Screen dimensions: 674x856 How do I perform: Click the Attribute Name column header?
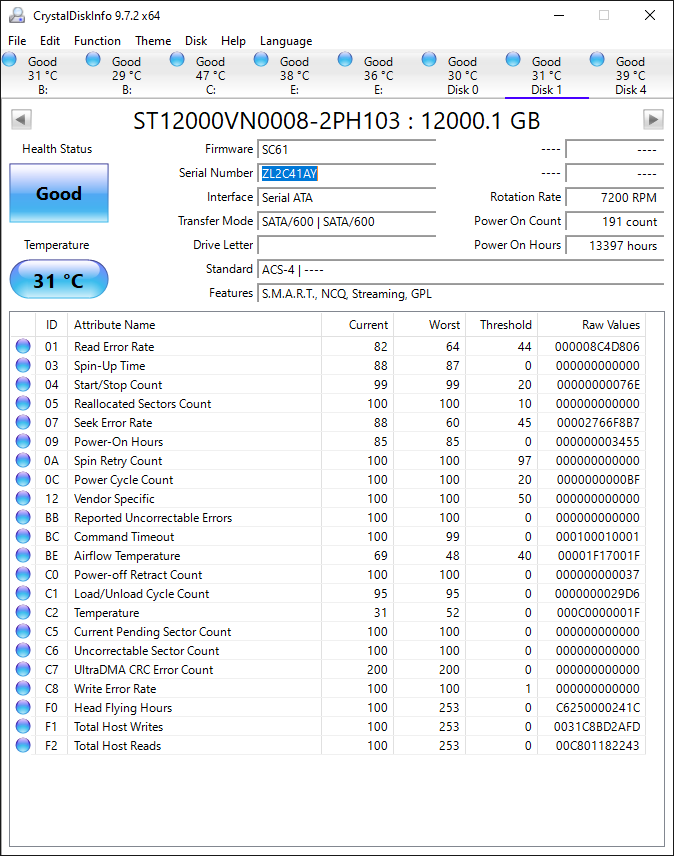114,325
